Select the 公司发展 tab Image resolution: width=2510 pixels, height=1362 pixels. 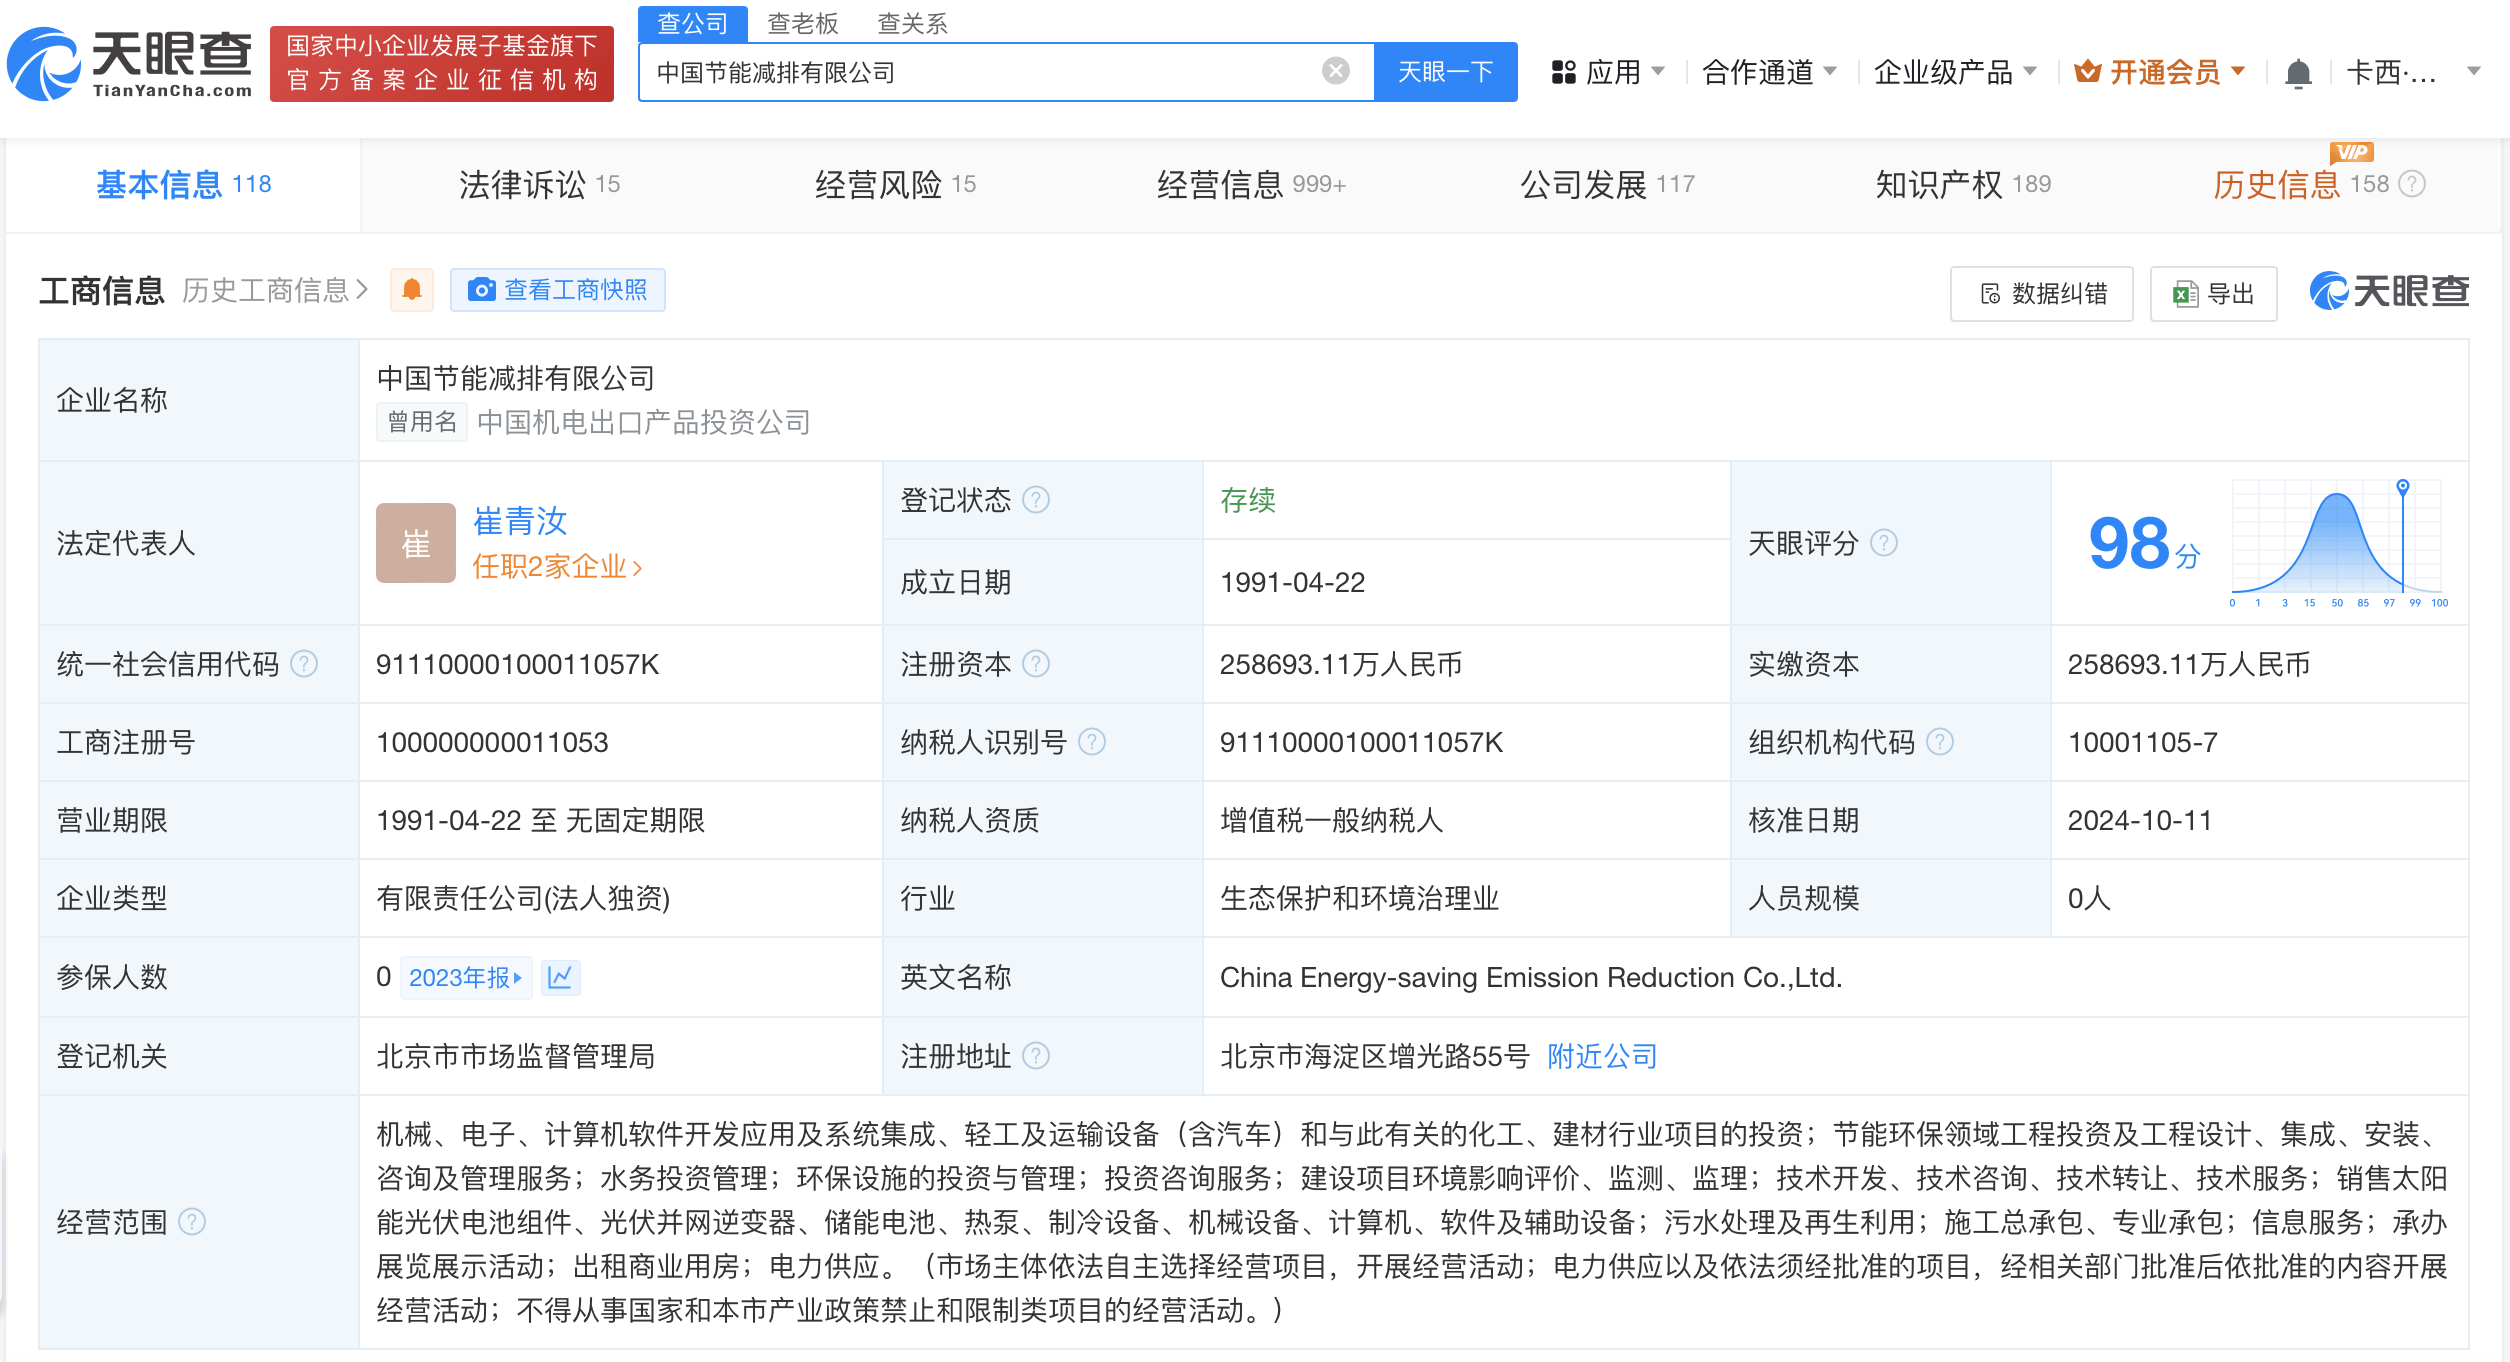pyautogui.click(x=1607, y=185)
